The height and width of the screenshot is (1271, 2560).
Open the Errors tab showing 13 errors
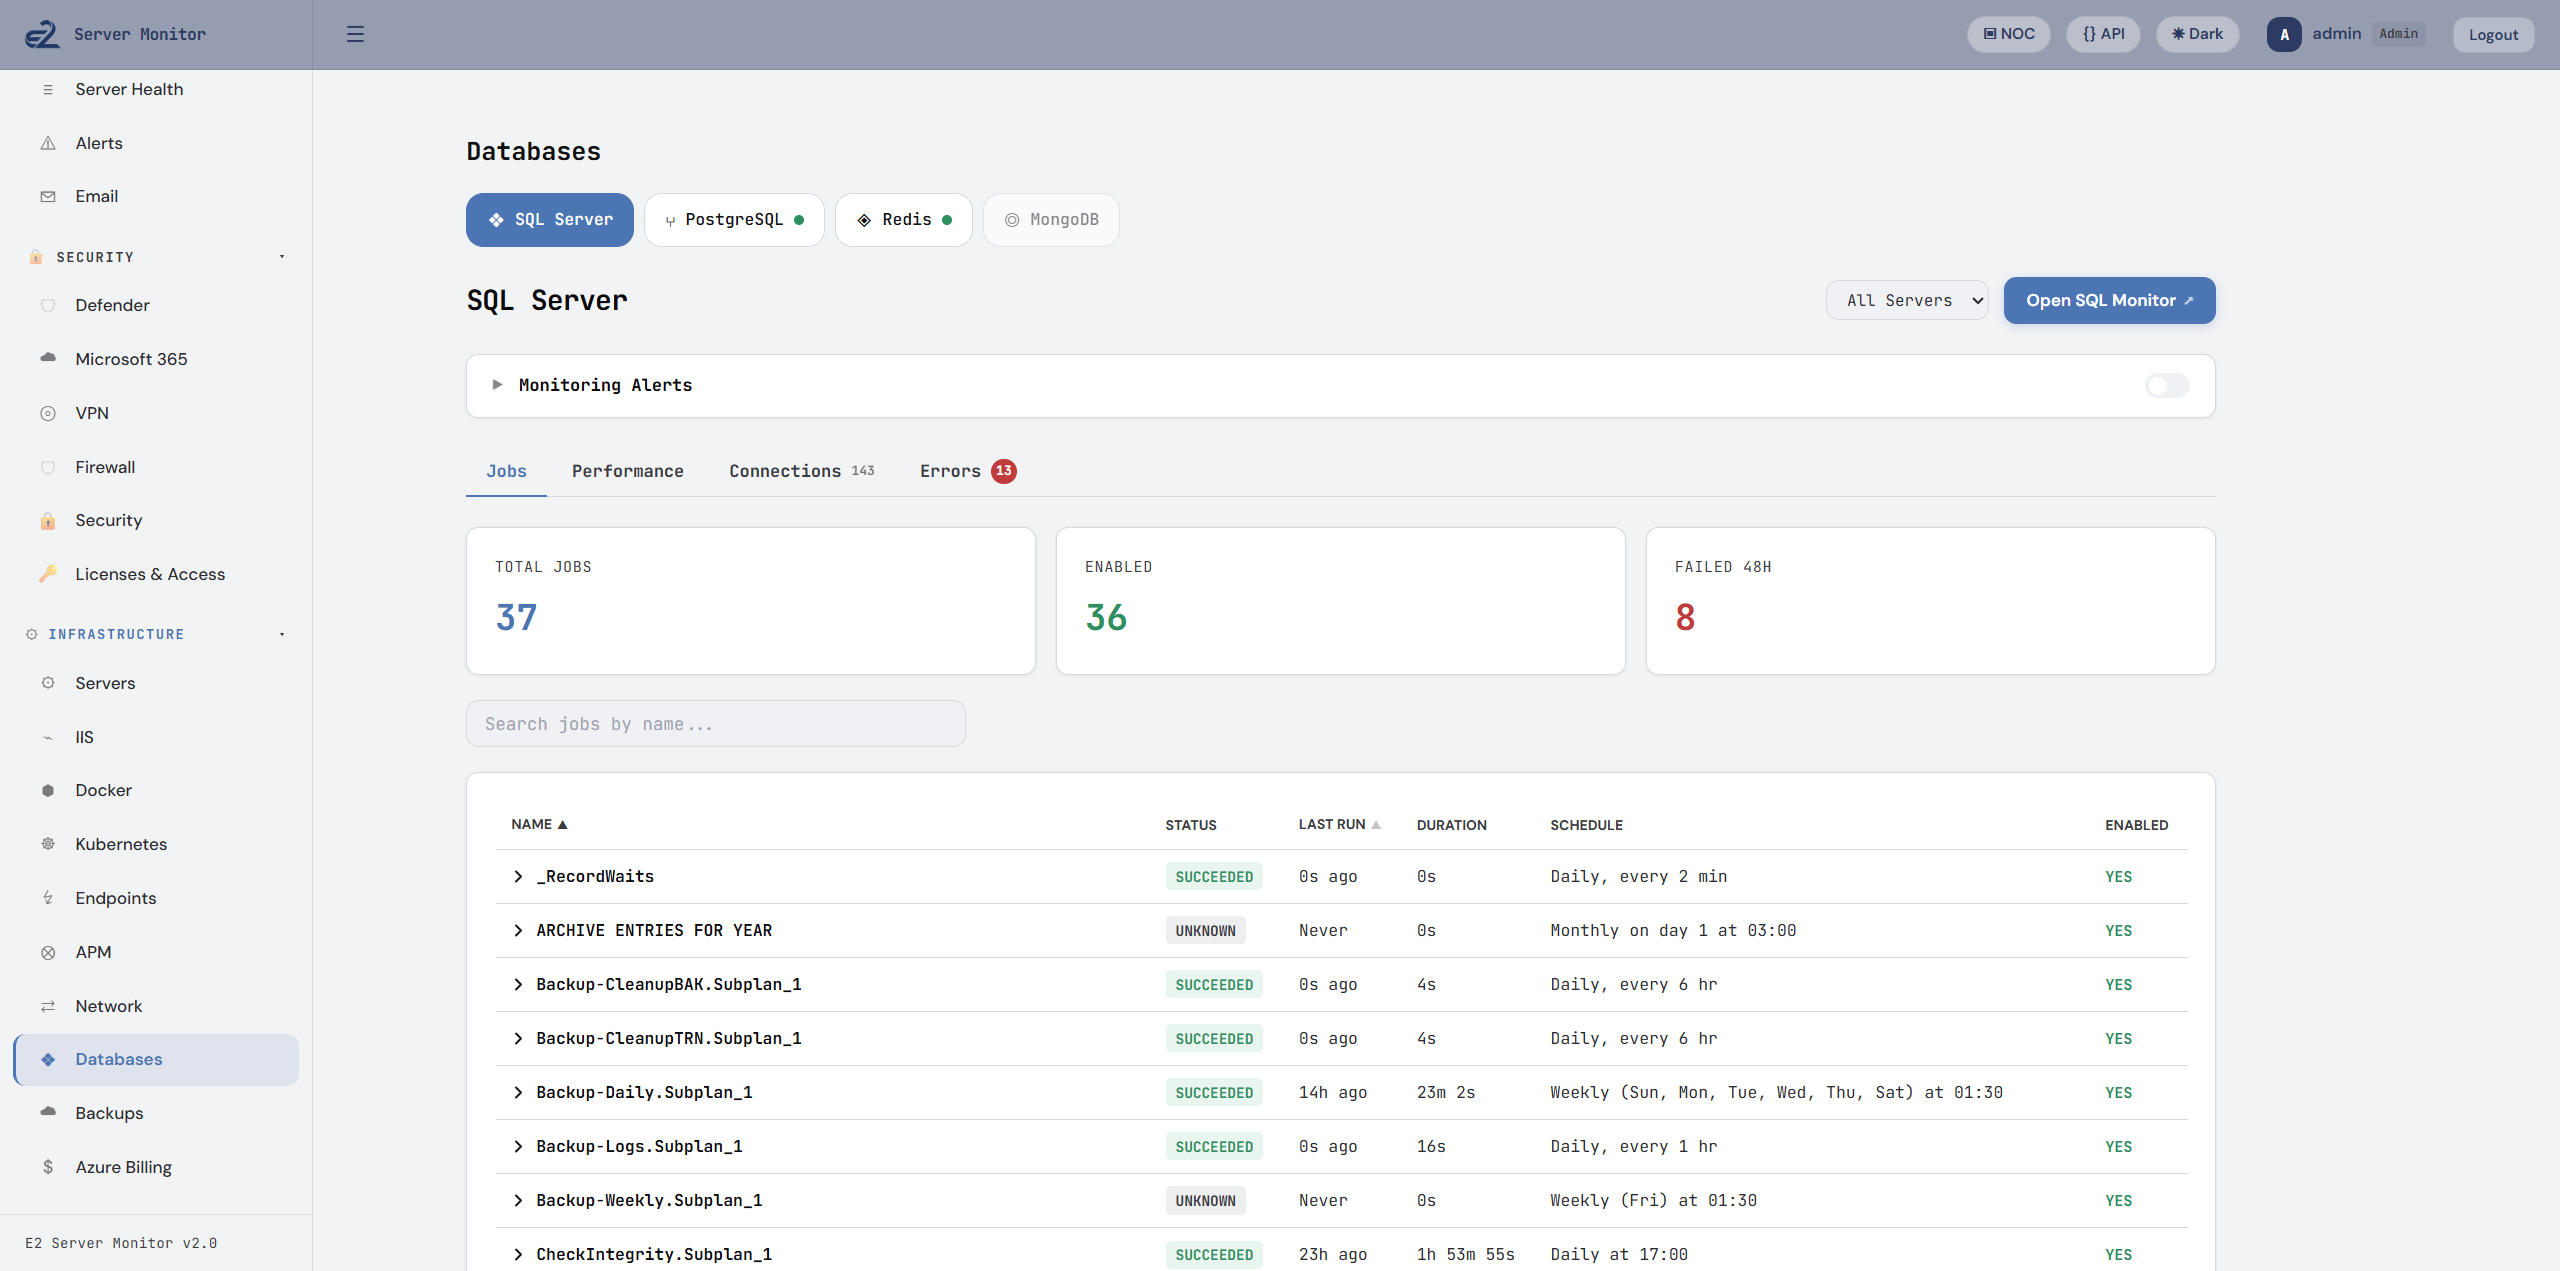point(950,471)
